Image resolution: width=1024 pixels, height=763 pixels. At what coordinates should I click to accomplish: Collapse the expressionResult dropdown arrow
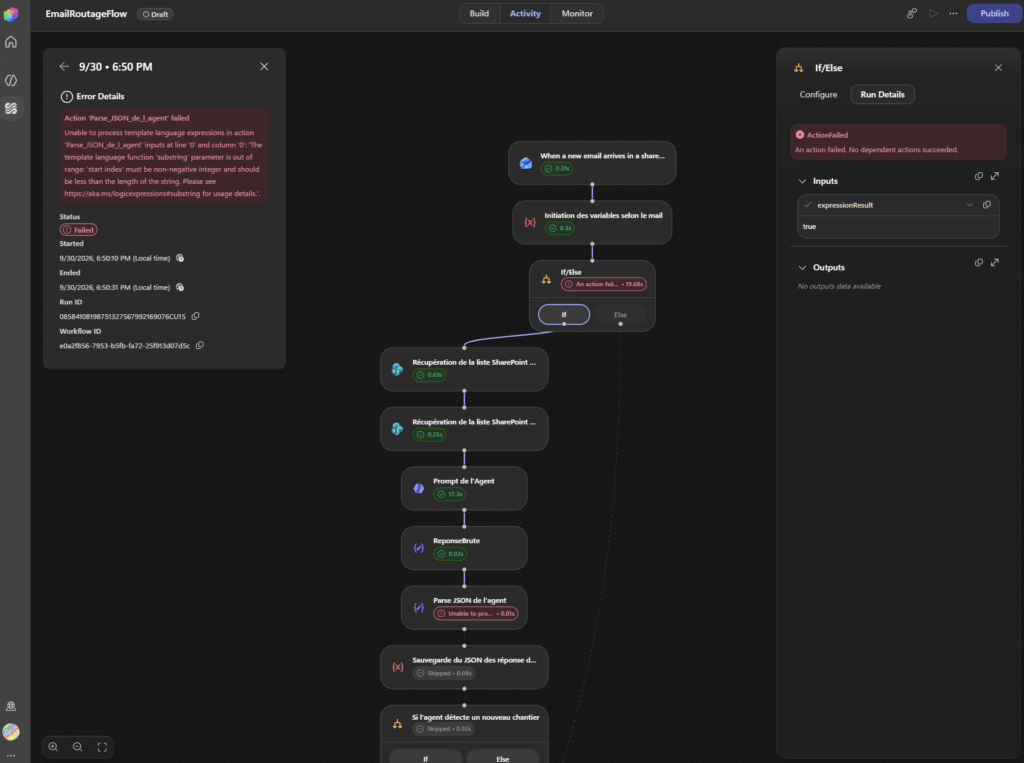[x=970, y=205]
